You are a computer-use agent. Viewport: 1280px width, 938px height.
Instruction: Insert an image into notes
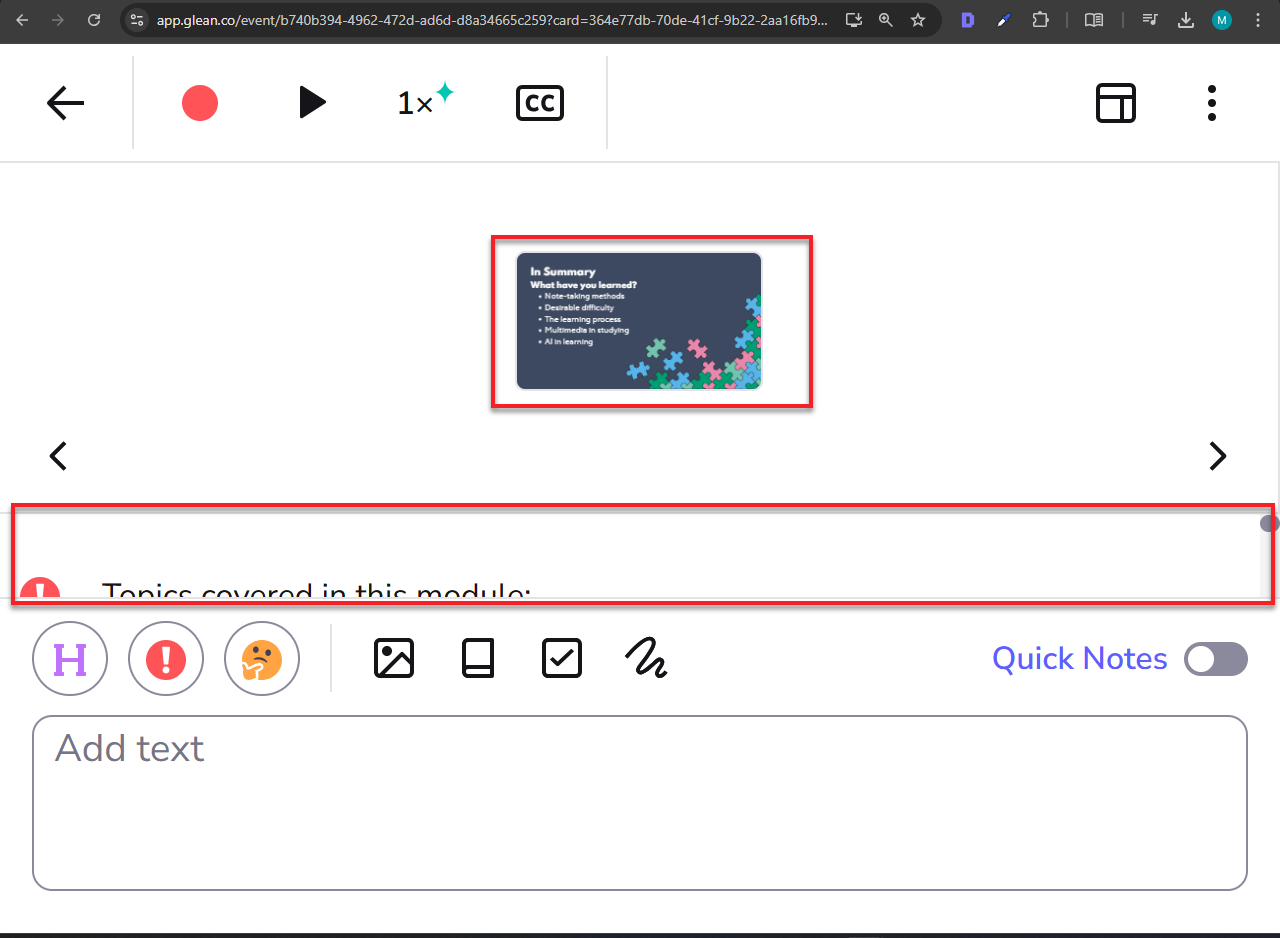(394, 659)
